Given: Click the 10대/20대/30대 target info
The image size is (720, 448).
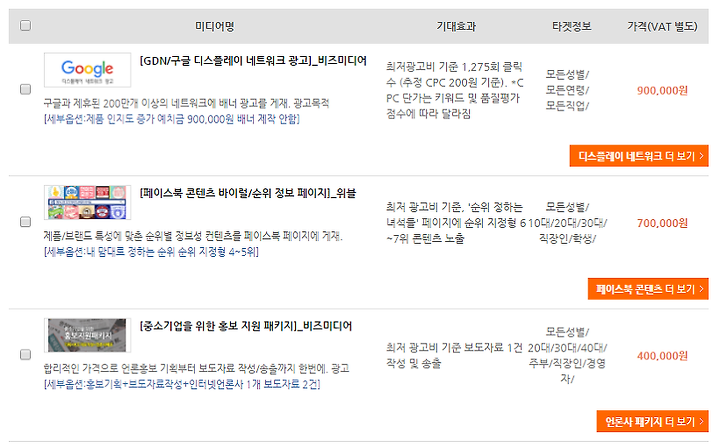Looking at the screenshot, I should point(567,223).
